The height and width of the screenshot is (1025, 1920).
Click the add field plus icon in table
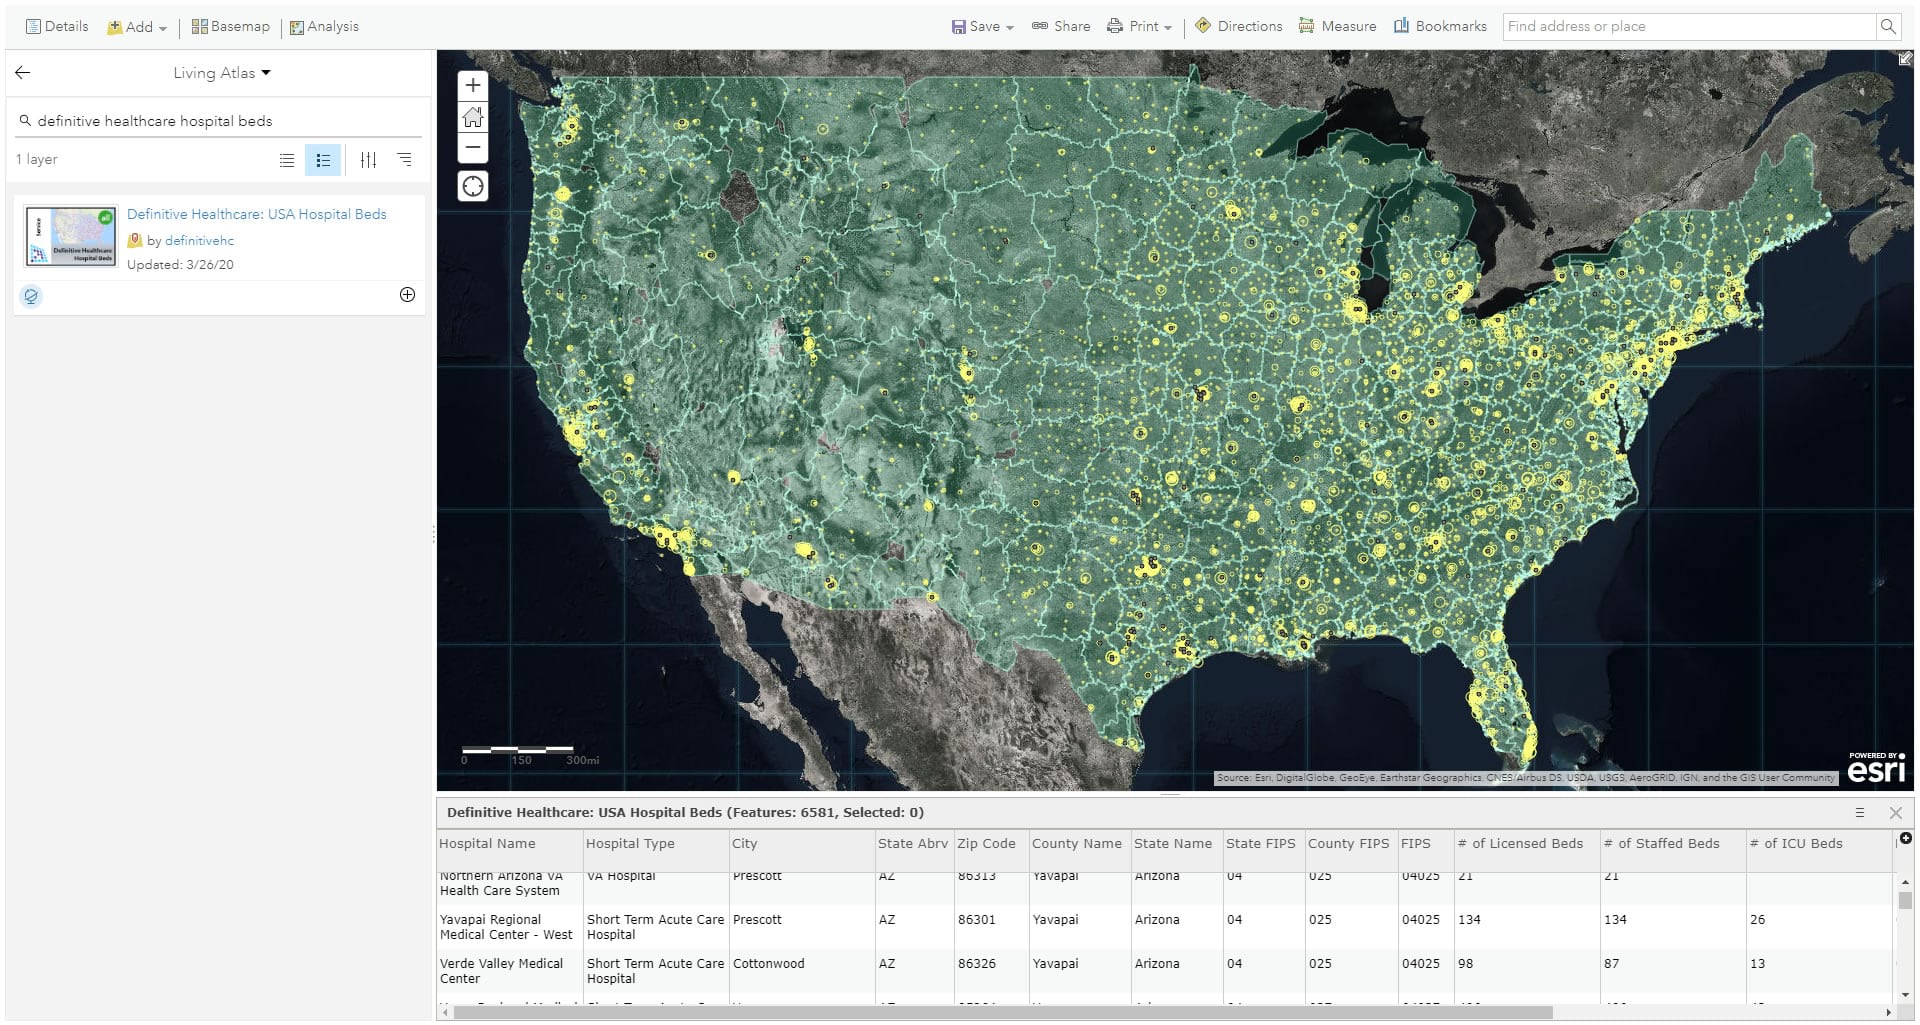tap(1905, 839)
